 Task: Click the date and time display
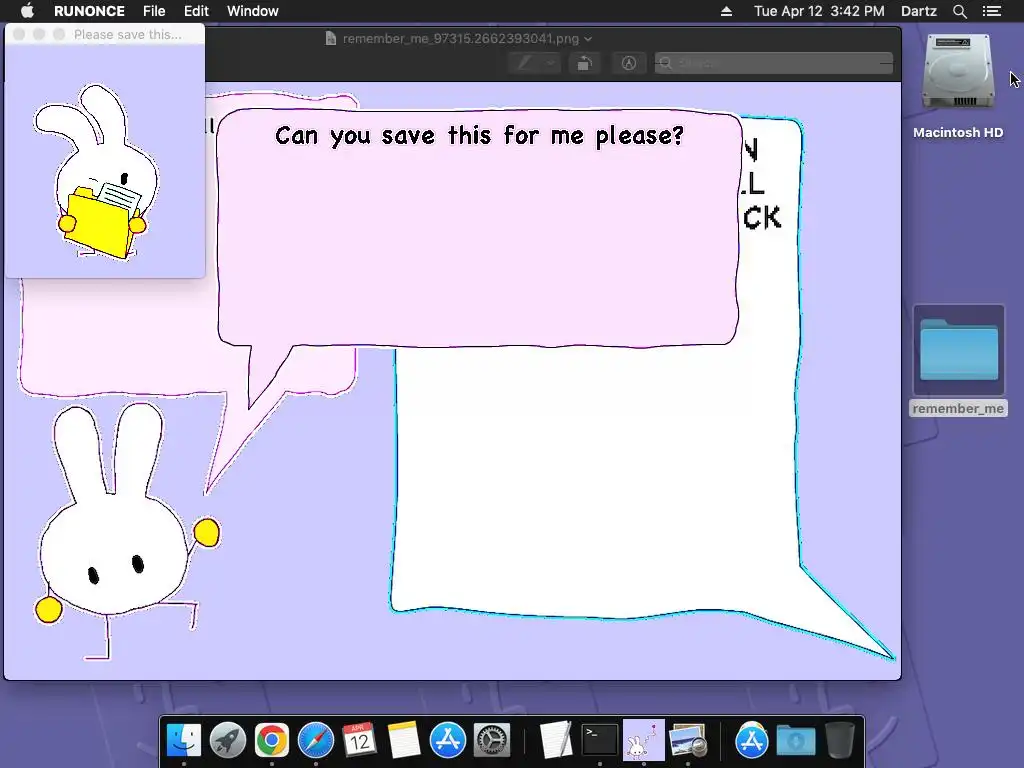pos(819,11)
